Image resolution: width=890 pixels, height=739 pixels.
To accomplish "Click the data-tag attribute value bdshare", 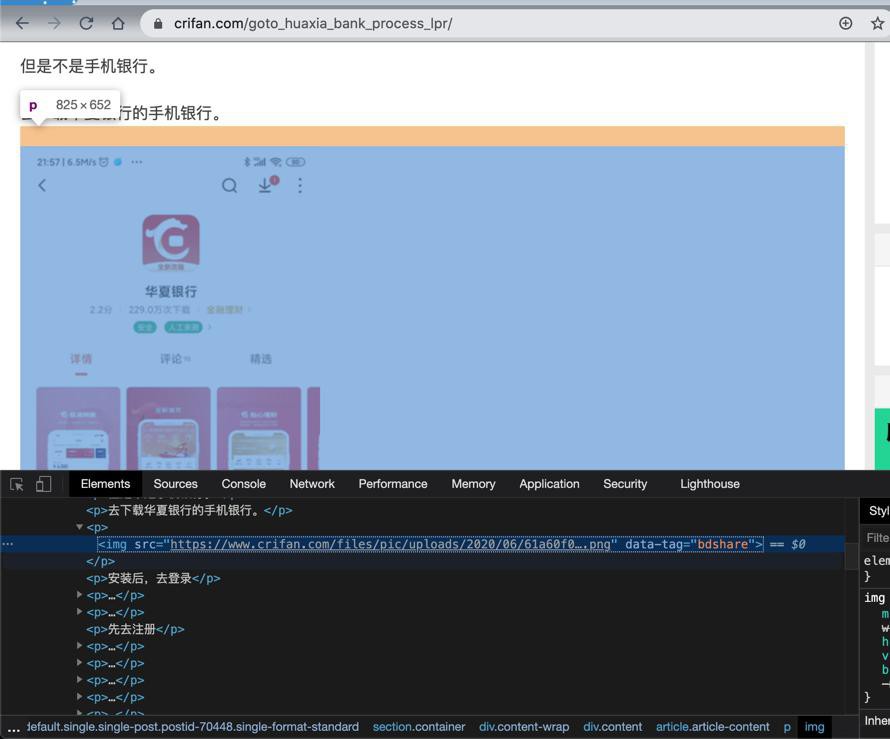I will tap(723, 544).
